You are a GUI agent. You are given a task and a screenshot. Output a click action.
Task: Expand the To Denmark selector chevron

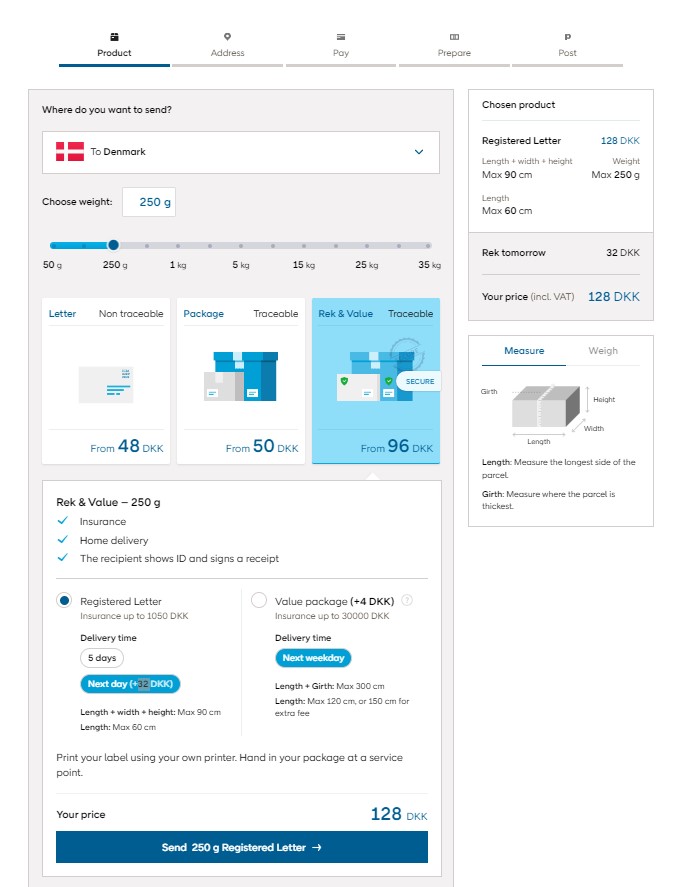pyautogui.click(x=419, y=152)
